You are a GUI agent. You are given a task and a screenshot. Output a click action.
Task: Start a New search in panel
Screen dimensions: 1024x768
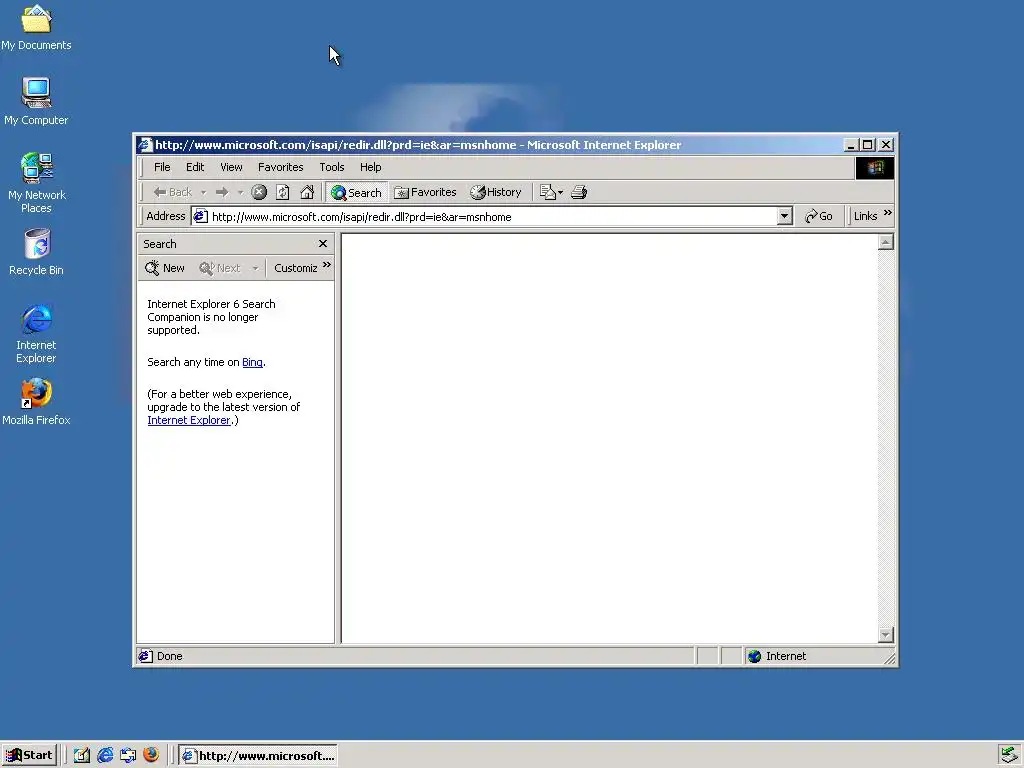click(165, 268)
